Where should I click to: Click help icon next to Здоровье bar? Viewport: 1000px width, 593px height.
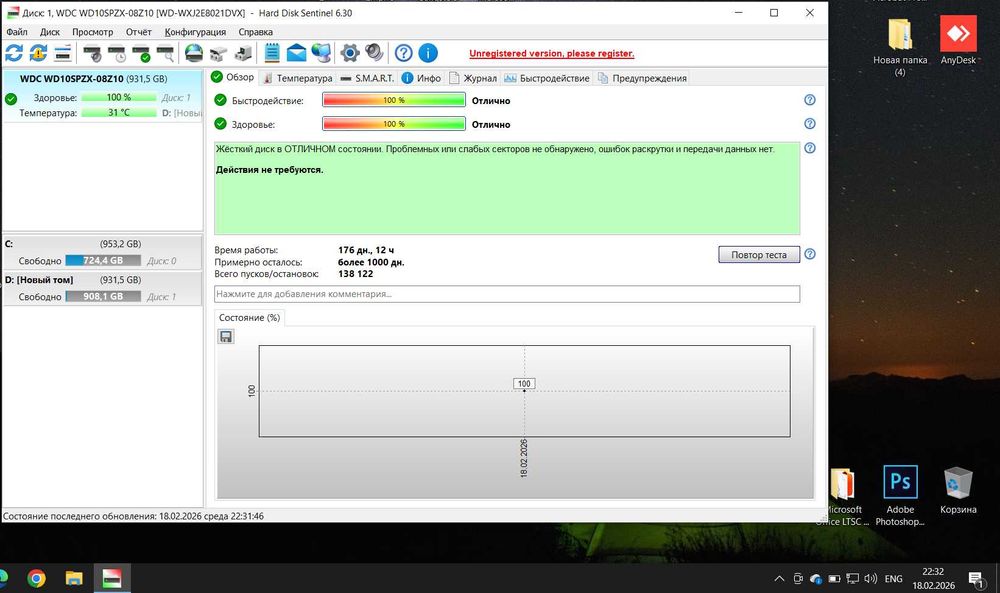[809, 124]
